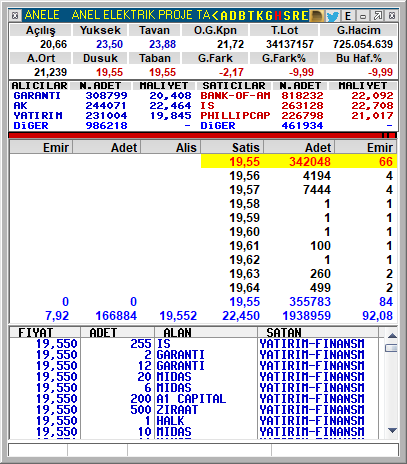Click the Yuksek header cell
The image size is (407, 464).
100,30
